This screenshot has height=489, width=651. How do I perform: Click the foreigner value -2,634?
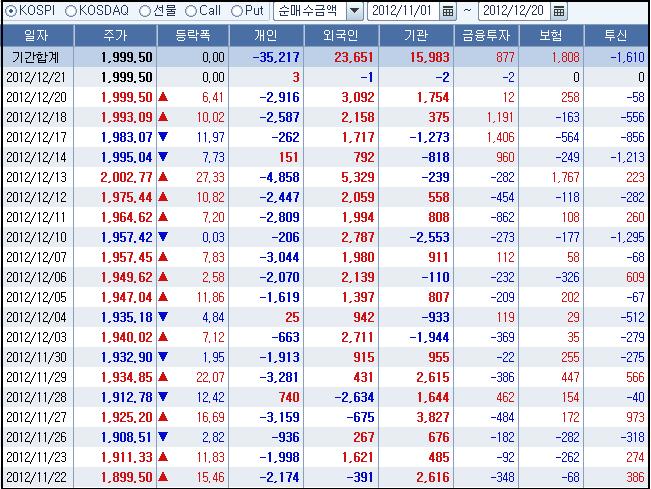point(355,397)
